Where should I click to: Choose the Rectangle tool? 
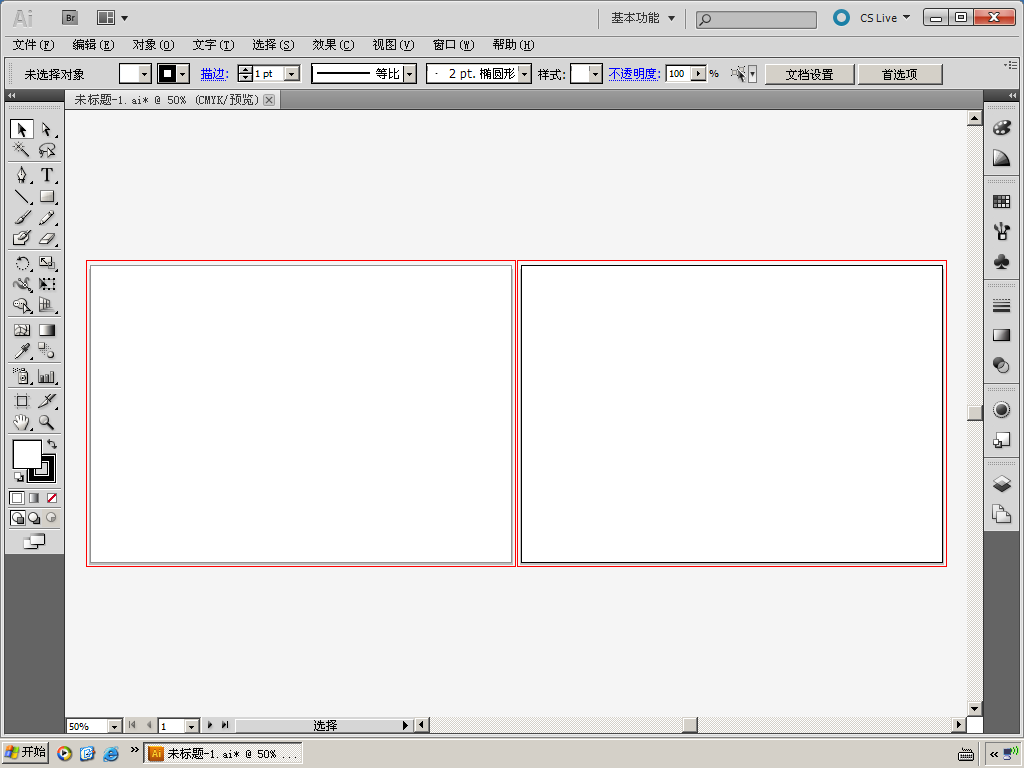click(x=46, y=196)
